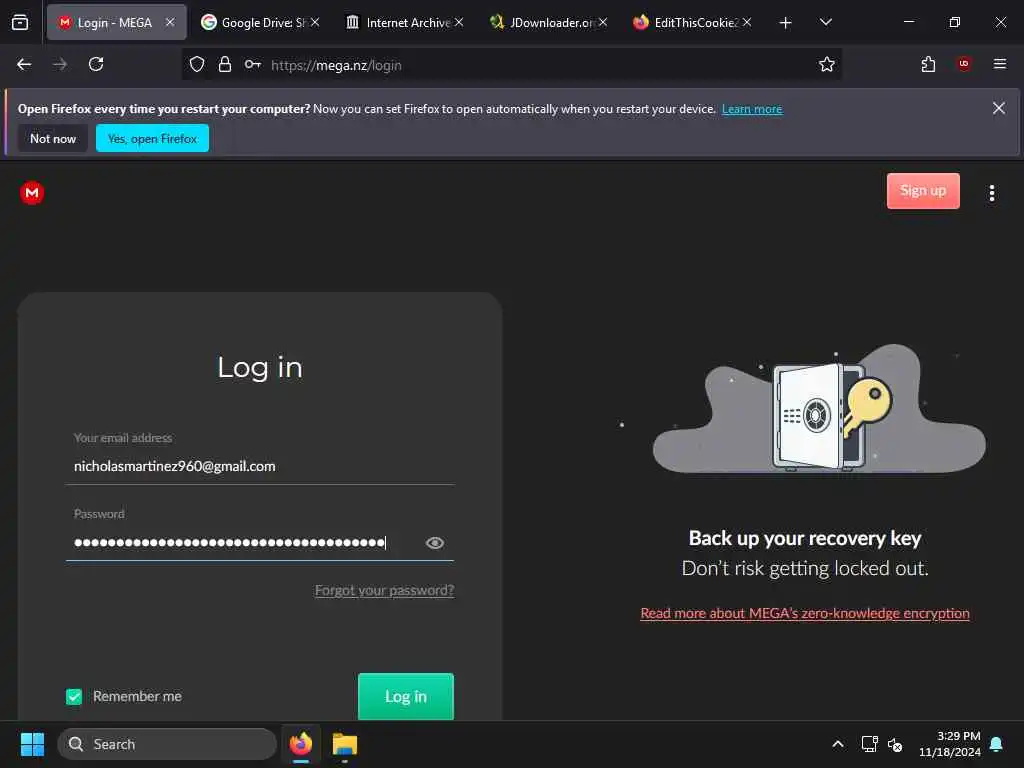Image resolution: width=1024 pixels, height=768 pixels.
Task: View site security padlock info
Action: coord(225,65)
